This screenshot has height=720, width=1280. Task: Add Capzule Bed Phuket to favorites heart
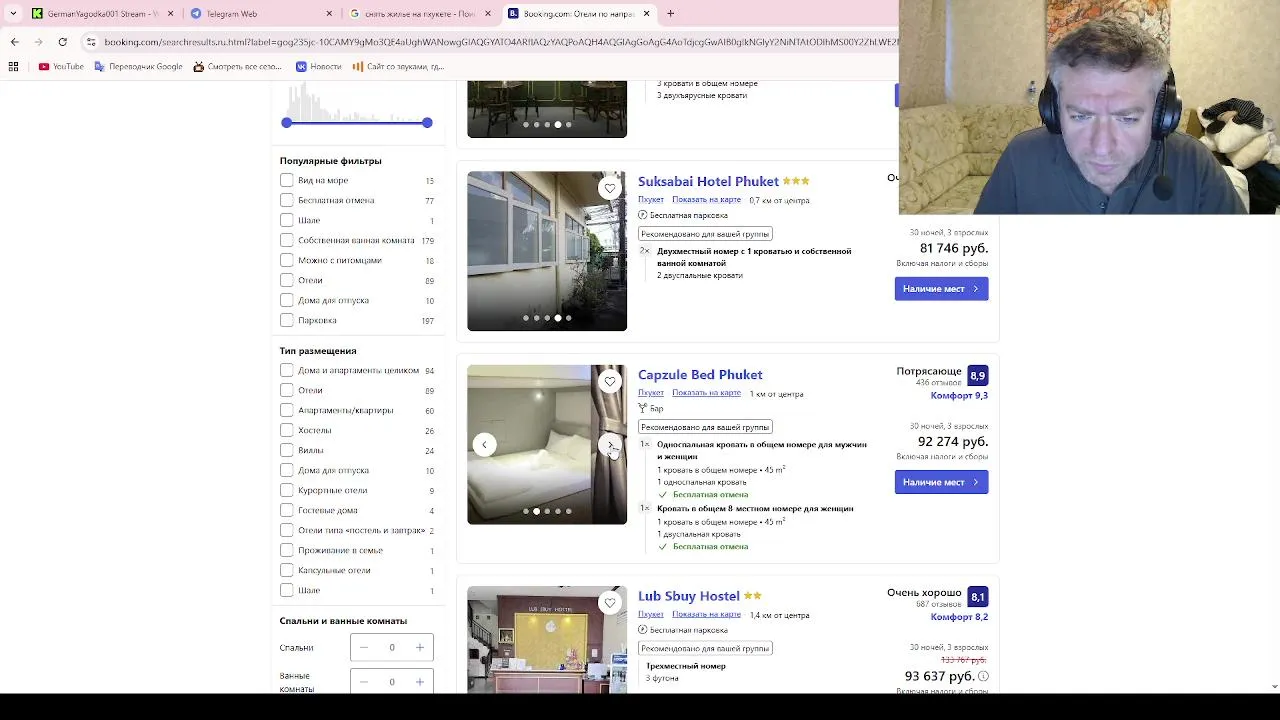point(610,381)
